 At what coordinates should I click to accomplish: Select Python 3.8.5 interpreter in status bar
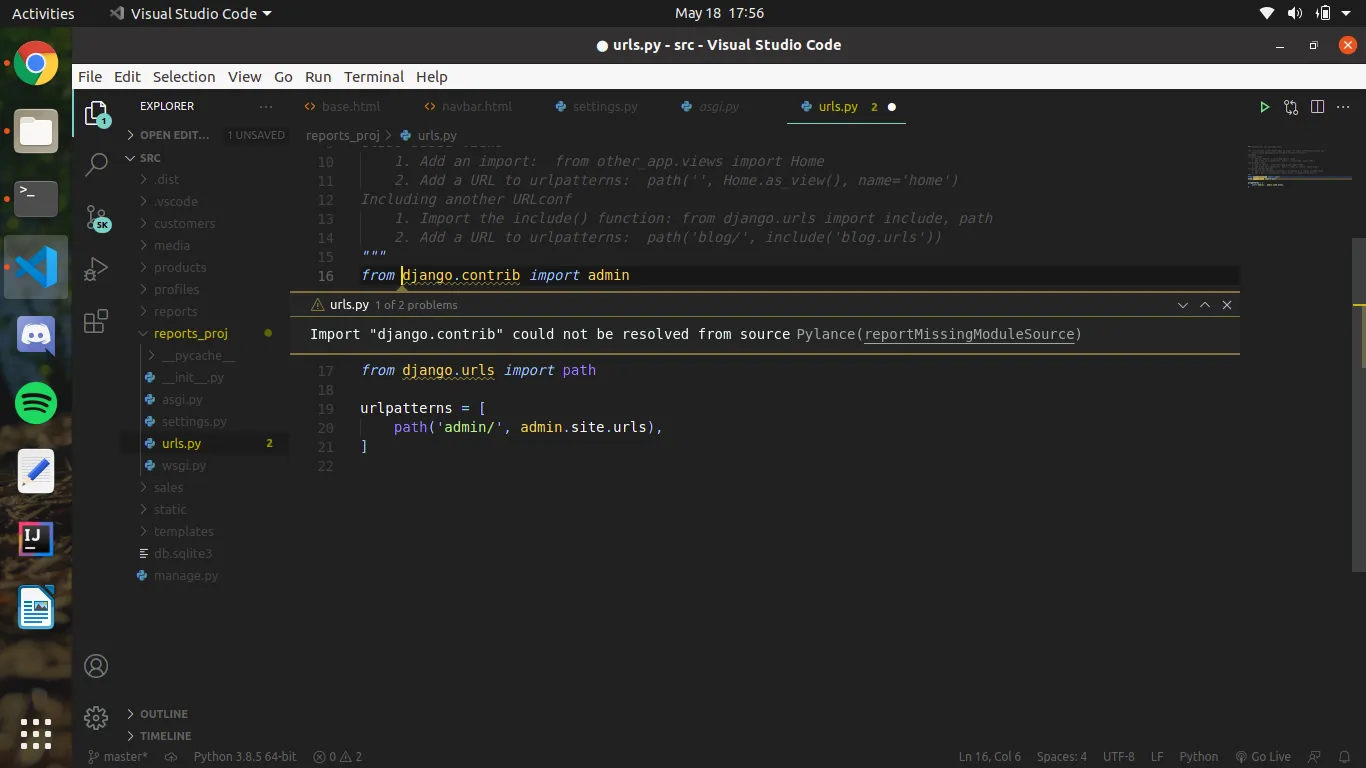pos(244,757)
